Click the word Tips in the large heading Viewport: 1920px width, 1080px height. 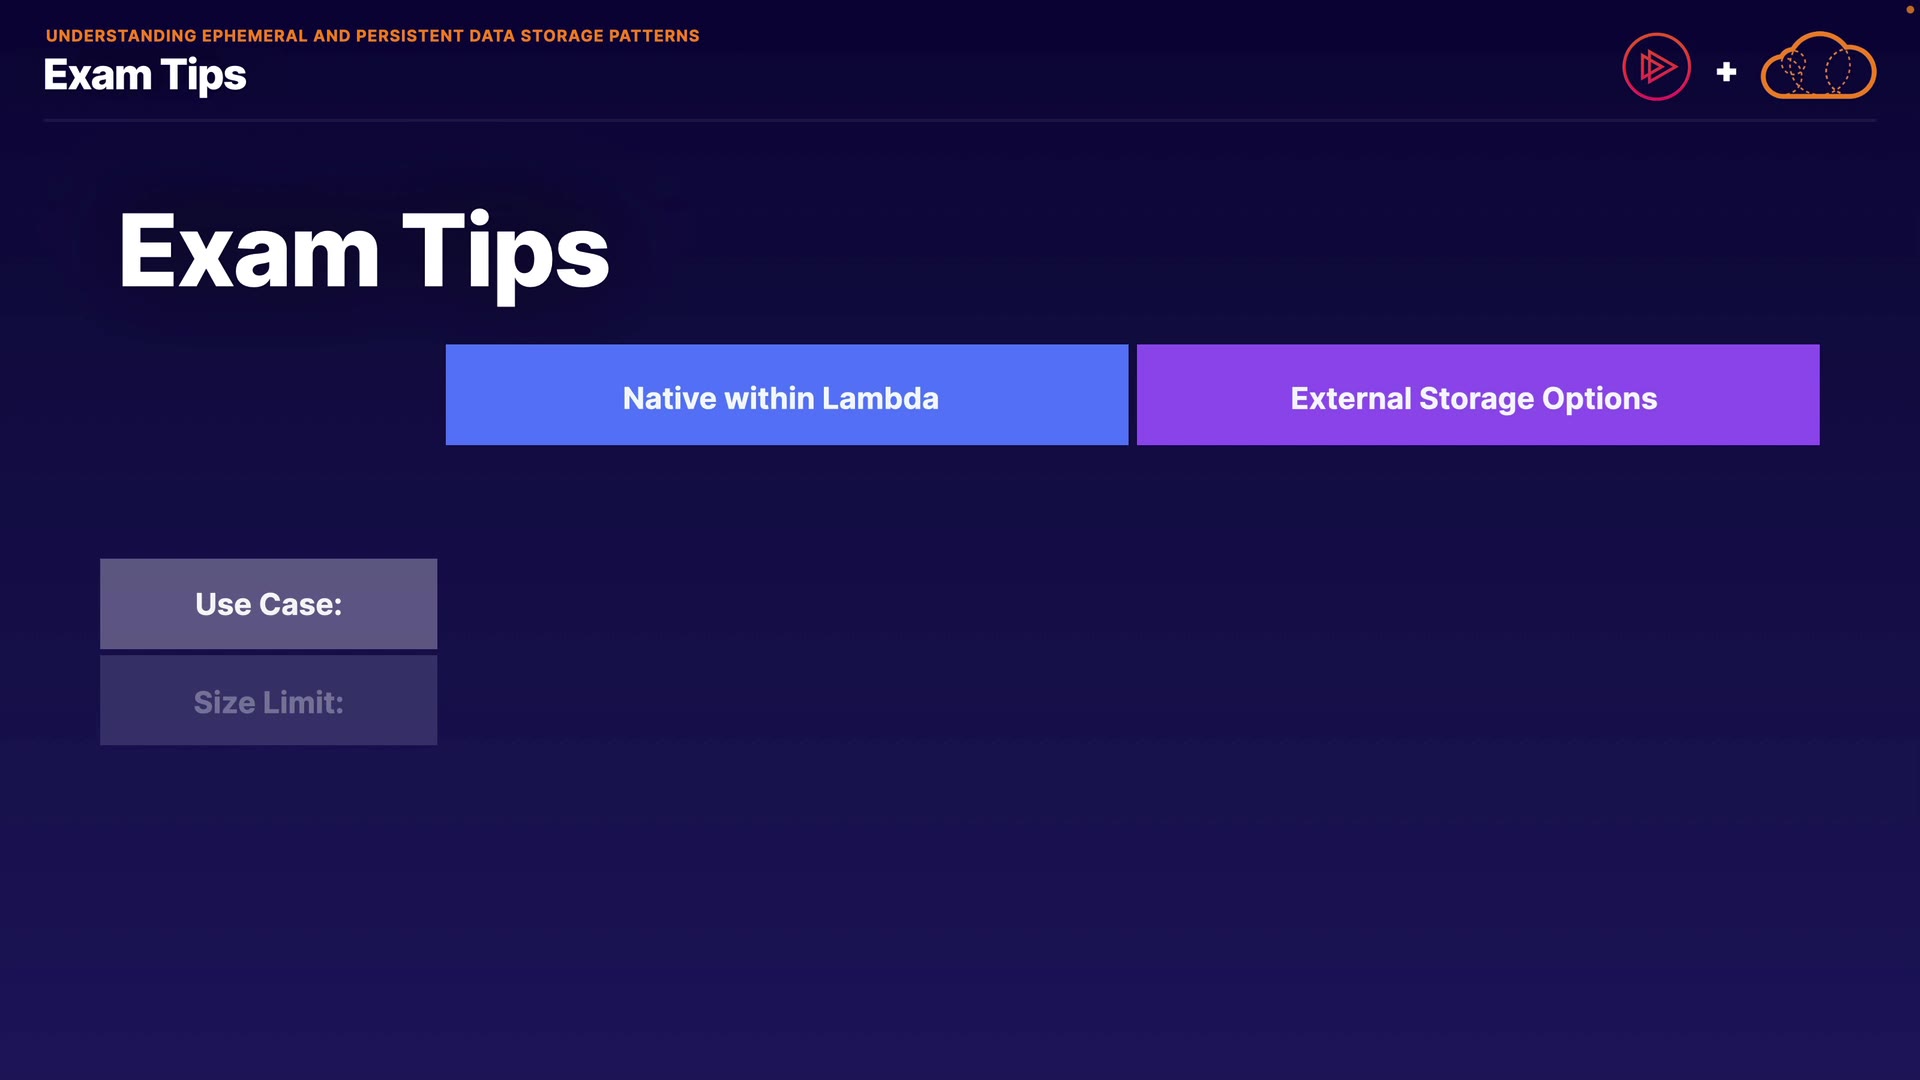click(505, 252)
